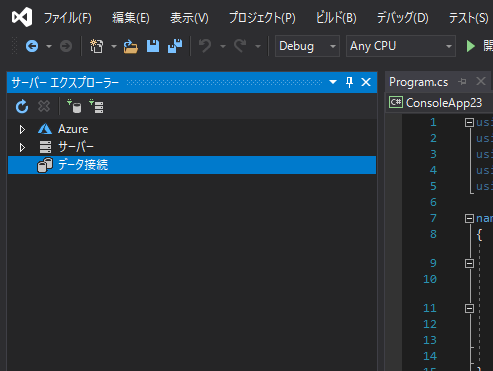Collapse the using block at line 1
Image resolution: width=493 pixels, height=371 pixels.
pos(469,123)
